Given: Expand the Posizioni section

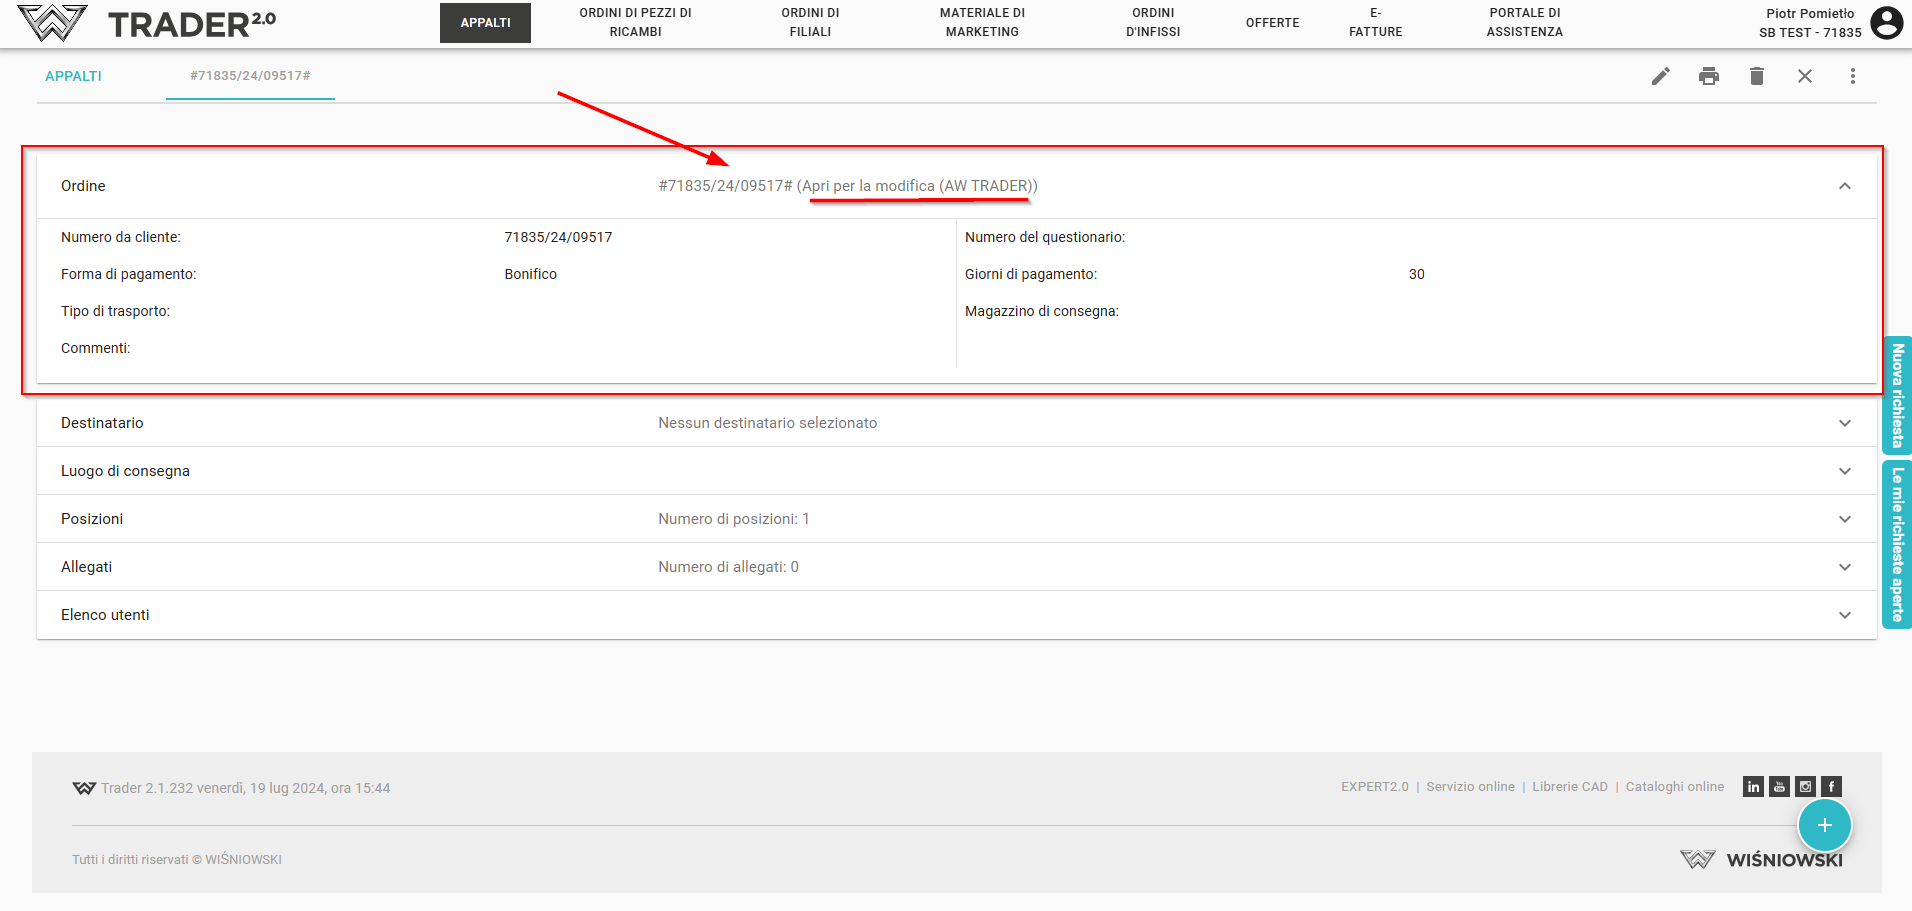Looking at the screenshot, I should point(1844,519).
